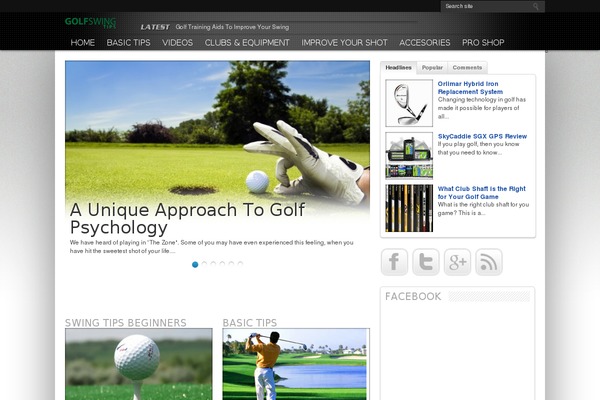The width and height of the screenshot is (600, 400).
Task: Open A Unique Approach To Golf Psychology headline
Action: (187, 219)
